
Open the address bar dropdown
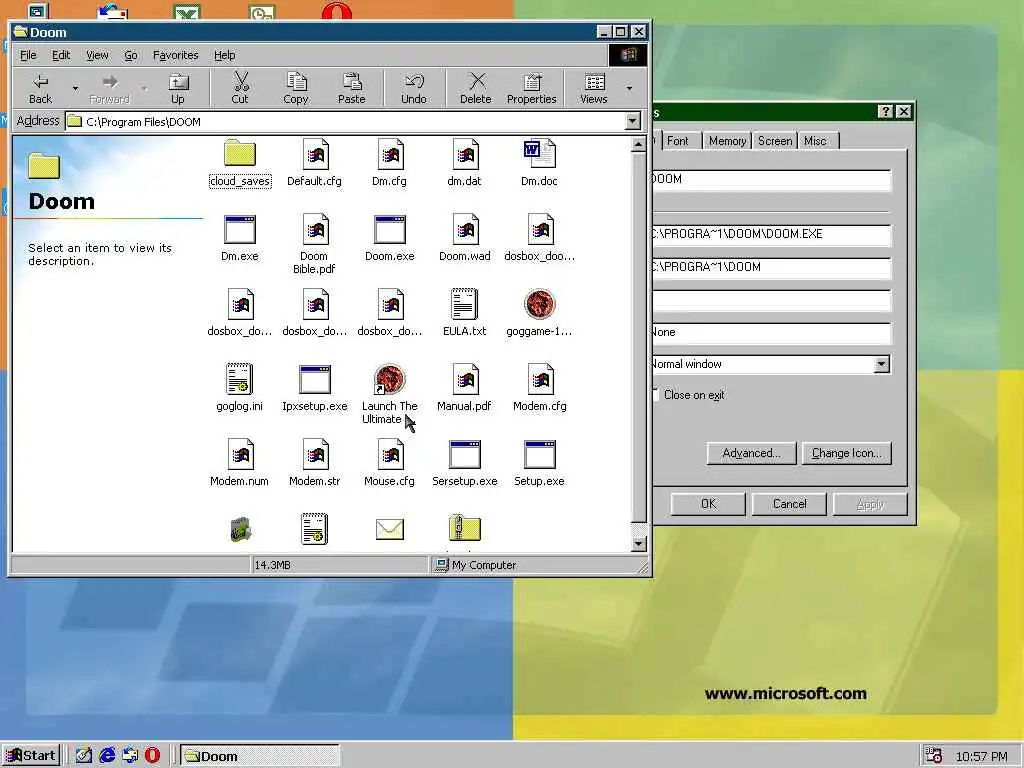(633, 121)
